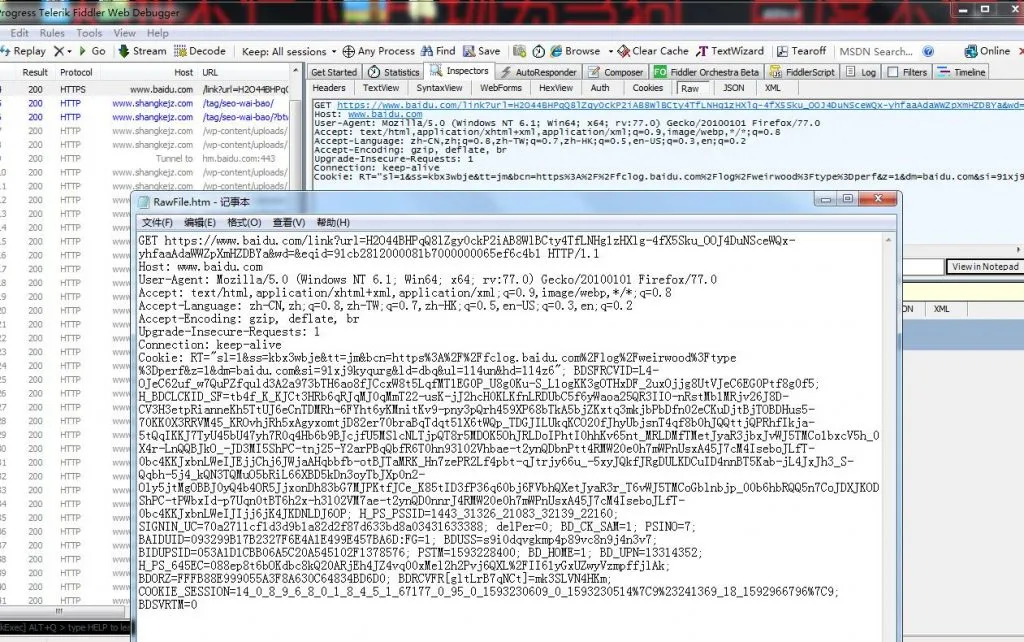Toggle the Filters tab checkbox
Viewport: 1024px width, 642px height.
click(893, 72)
